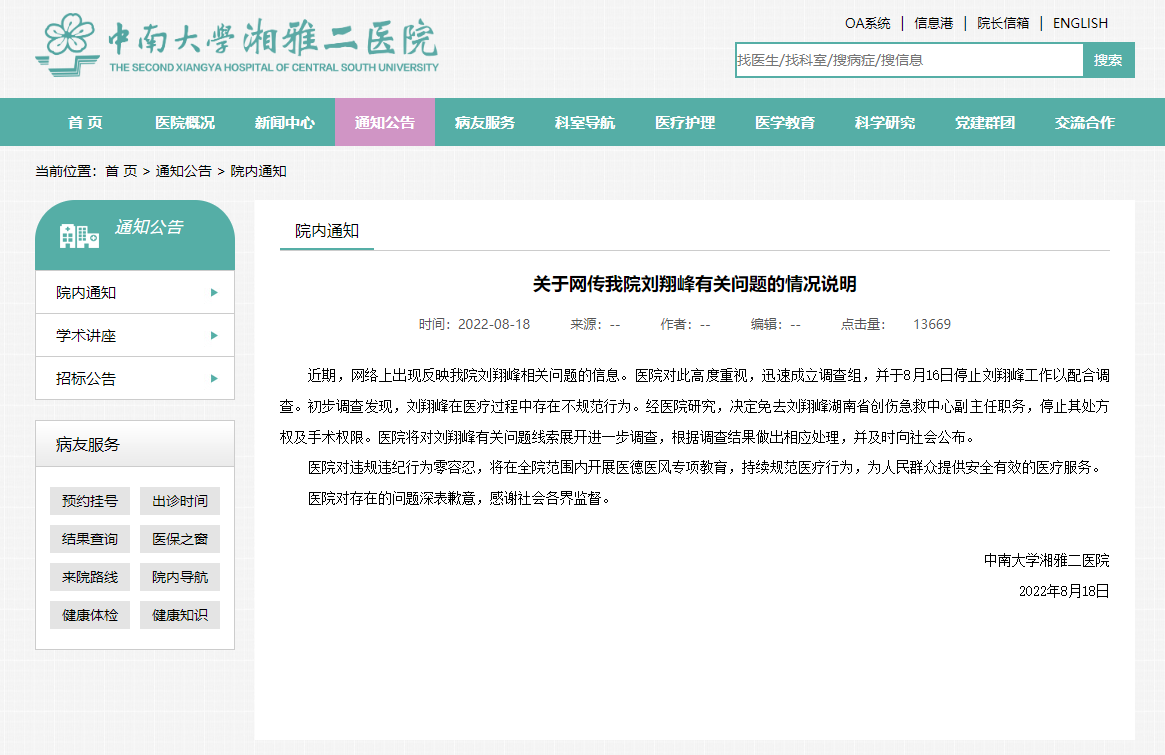Click the hospital flower logo

[68, 44]
